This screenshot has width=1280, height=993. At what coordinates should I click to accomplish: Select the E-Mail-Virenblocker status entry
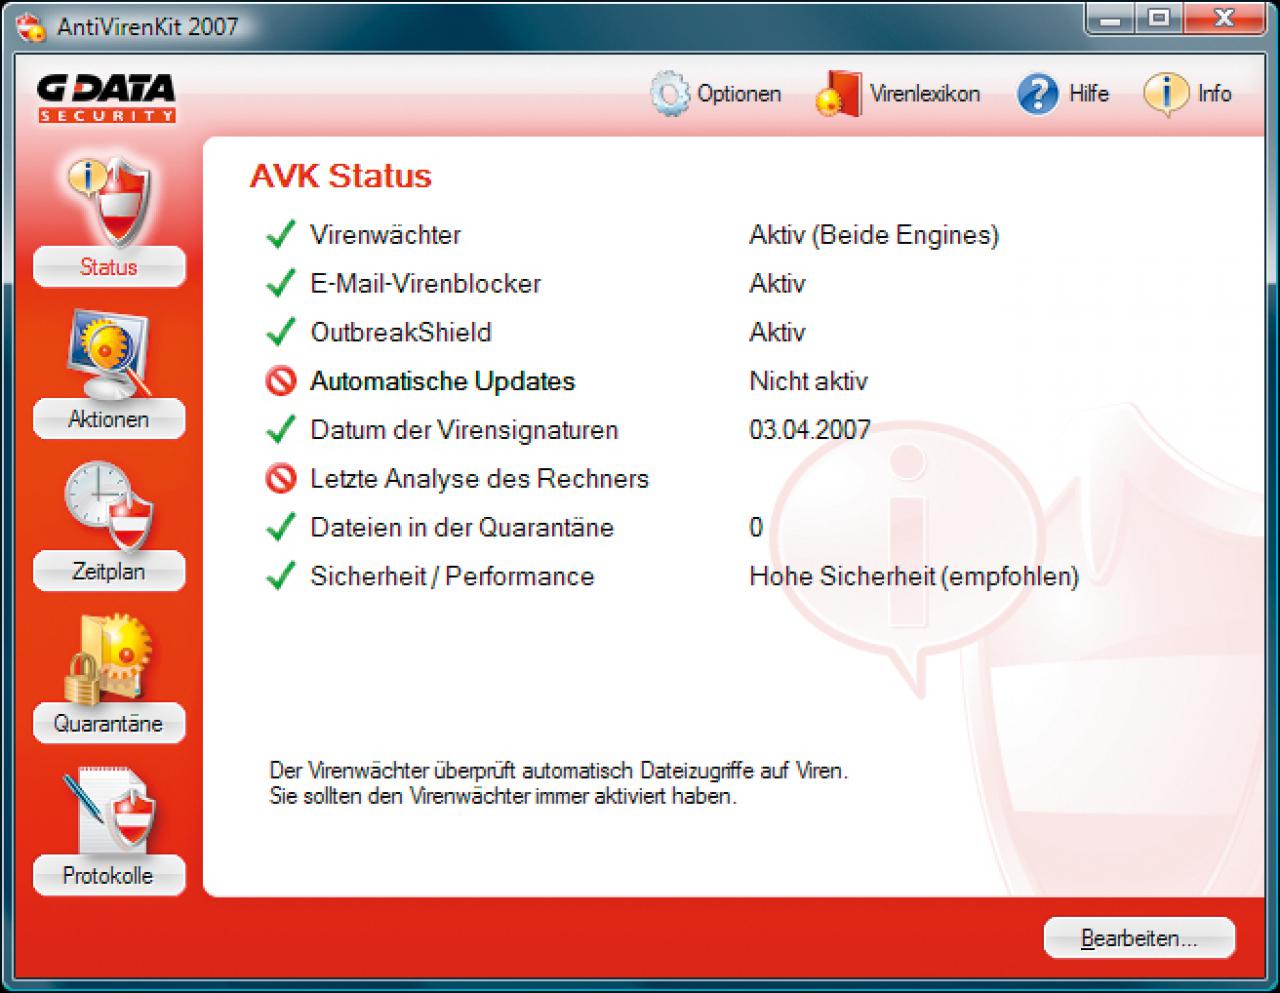426,284
